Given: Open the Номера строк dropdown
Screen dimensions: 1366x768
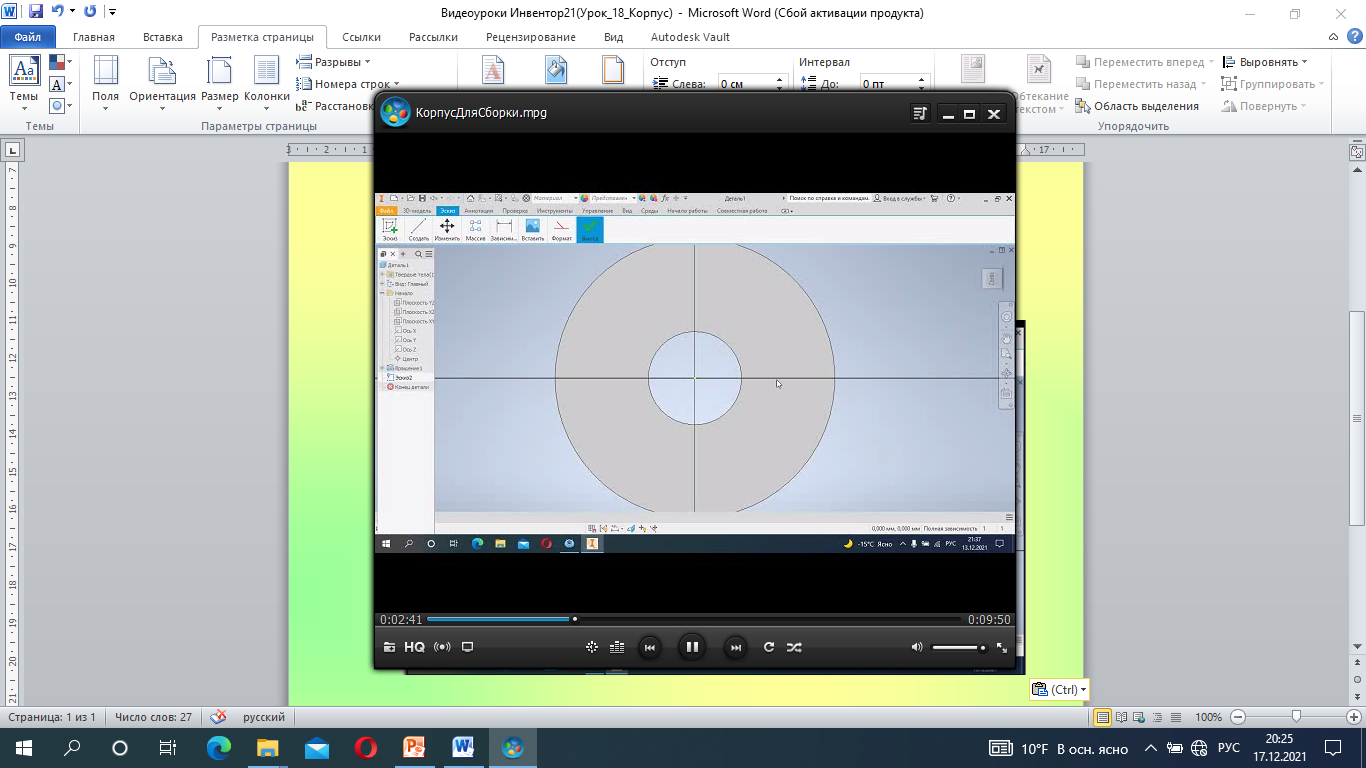Looking at the screenshot, I should pos(348,84).
